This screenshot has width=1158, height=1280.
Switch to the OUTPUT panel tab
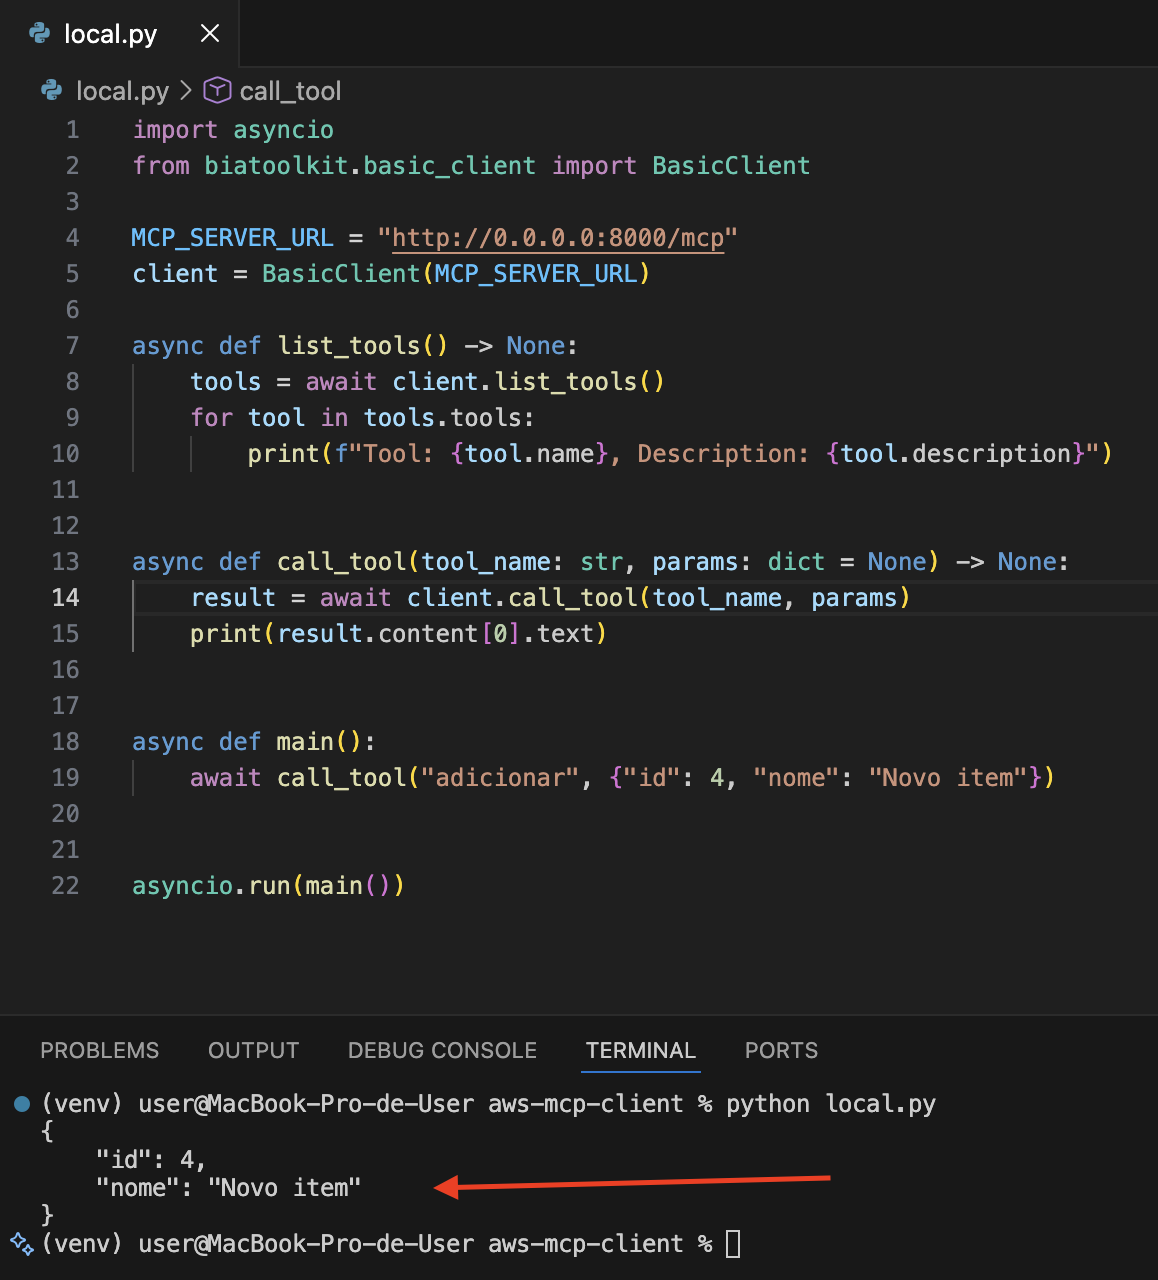(x=253, y=1050)
